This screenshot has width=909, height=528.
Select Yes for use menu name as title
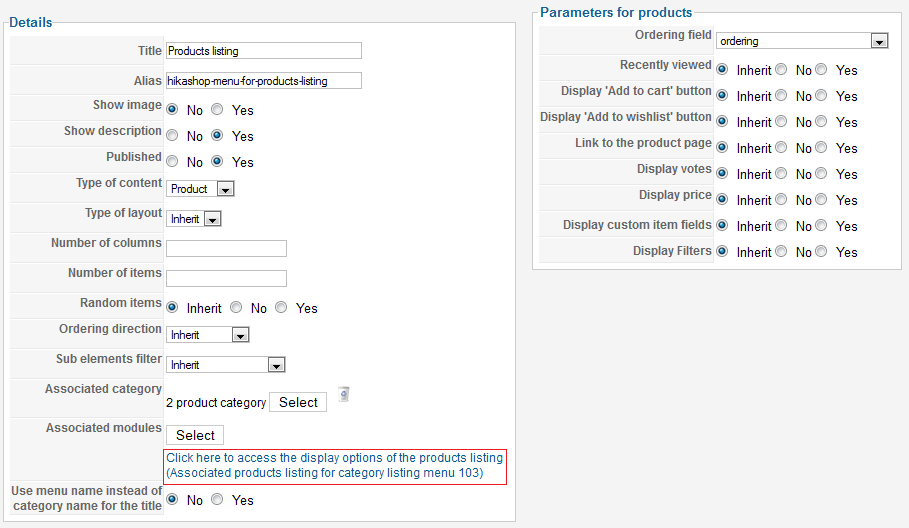217,500
